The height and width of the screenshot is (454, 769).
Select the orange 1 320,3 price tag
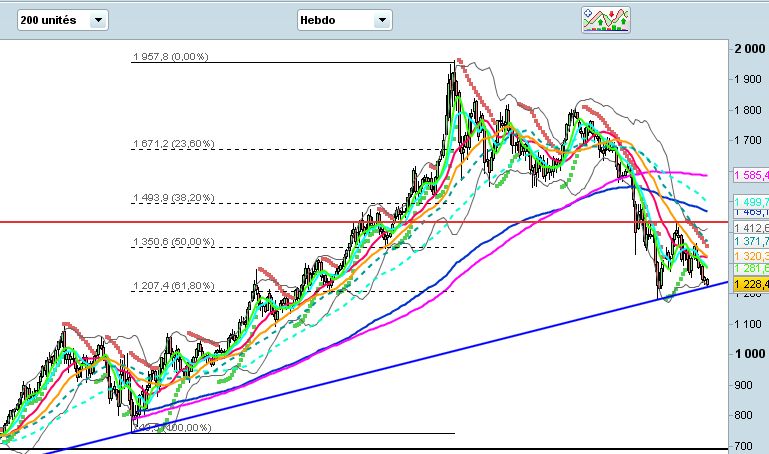point(750,256)
